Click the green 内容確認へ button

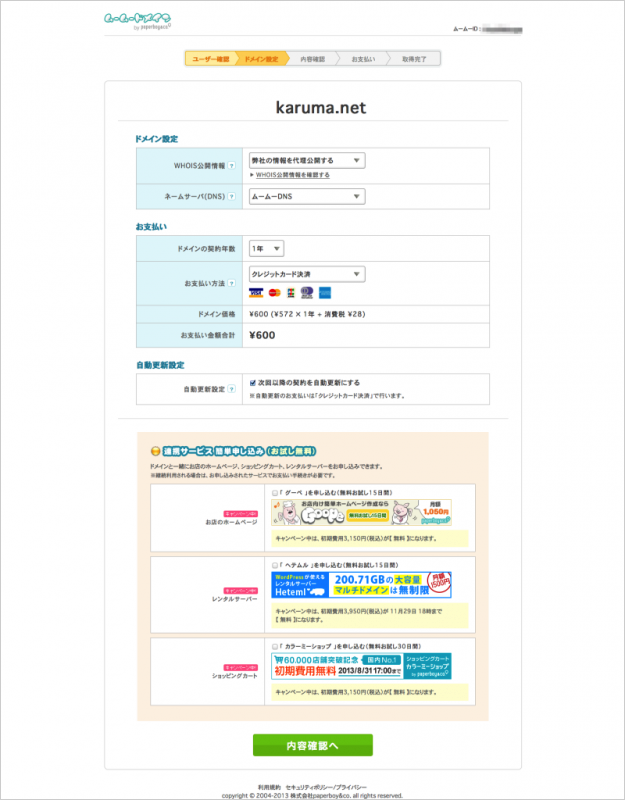[x=313, y=745]
